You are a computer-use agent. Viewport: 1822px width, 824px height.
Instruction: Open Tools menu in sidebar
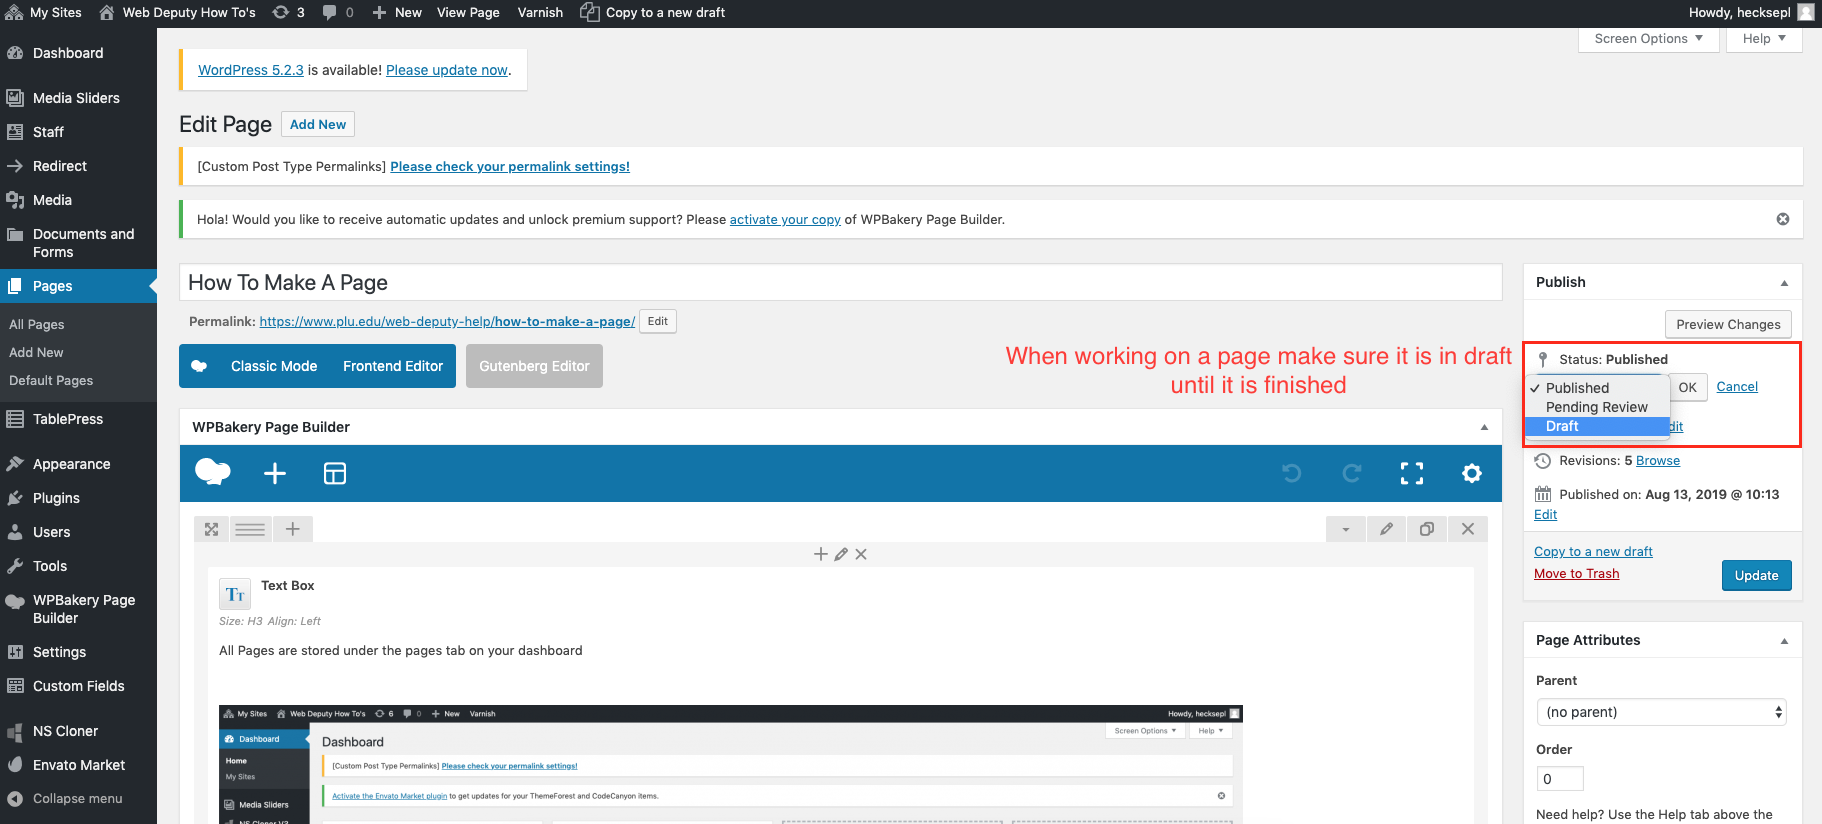[x=50, y=566]
